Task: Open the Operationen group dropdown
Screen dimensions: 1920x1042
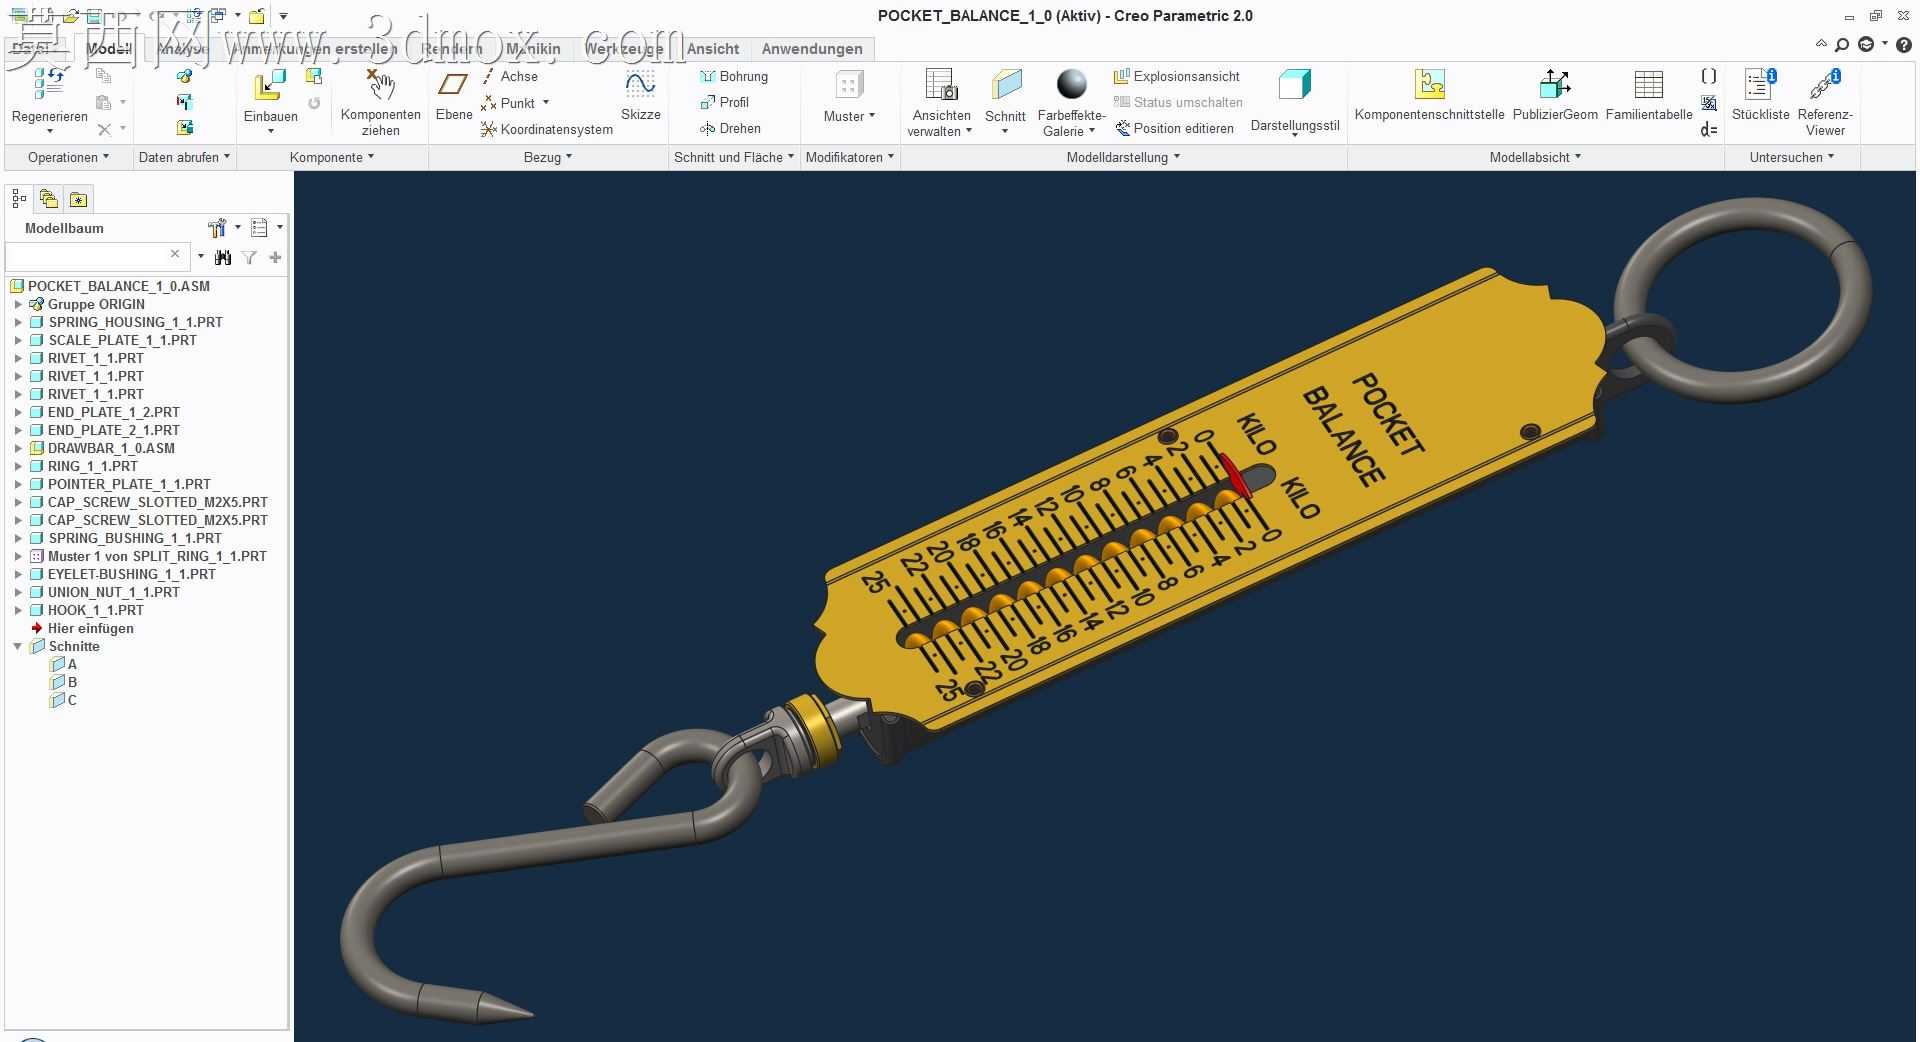Action: point(68,157)
